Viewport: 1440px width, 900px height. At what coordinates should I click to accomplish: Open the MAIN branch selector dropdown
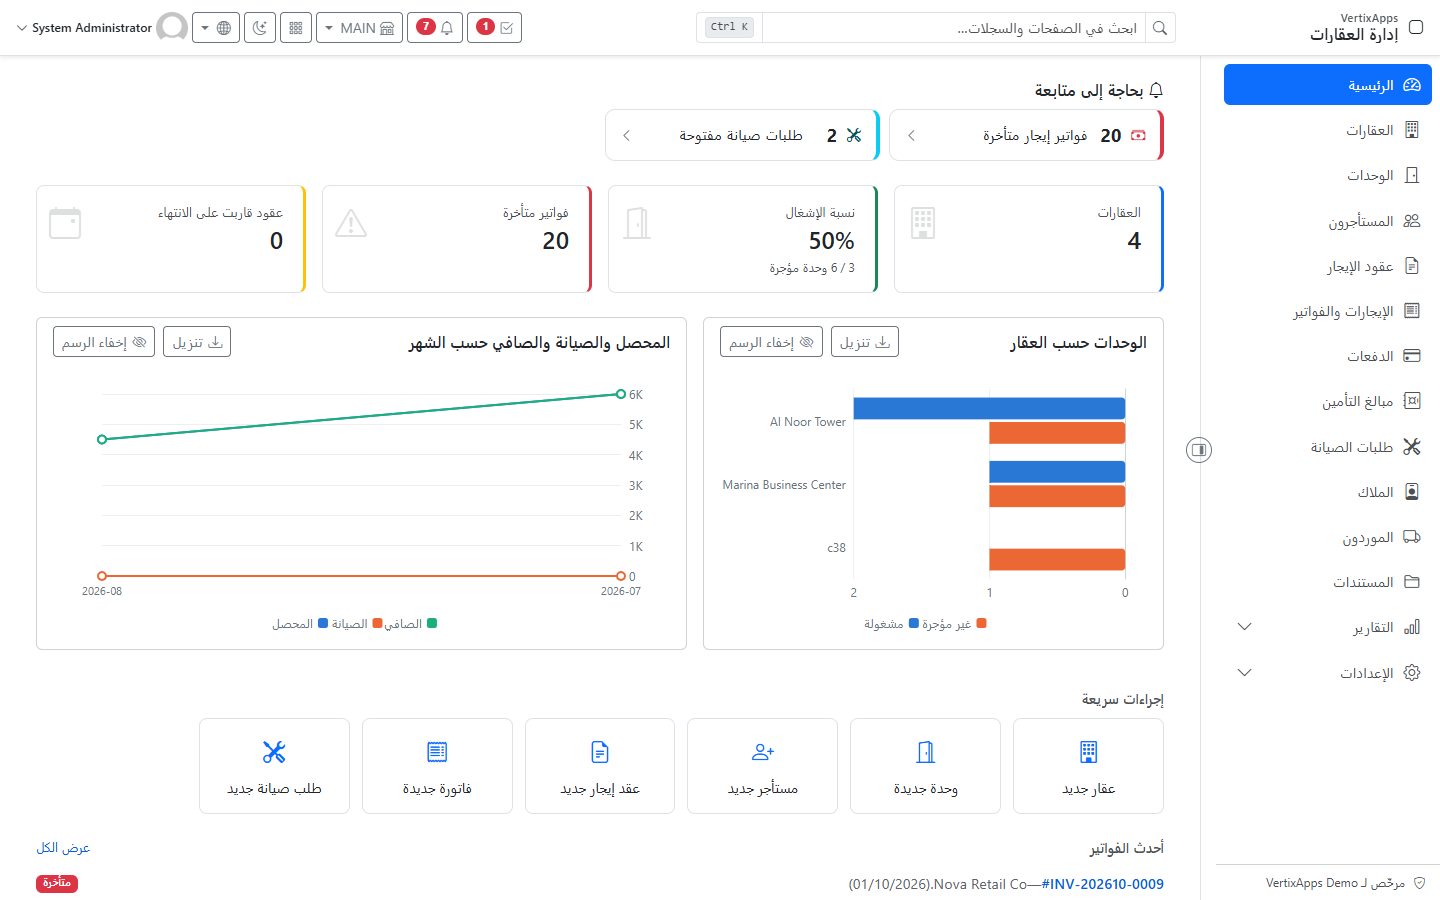359,28
